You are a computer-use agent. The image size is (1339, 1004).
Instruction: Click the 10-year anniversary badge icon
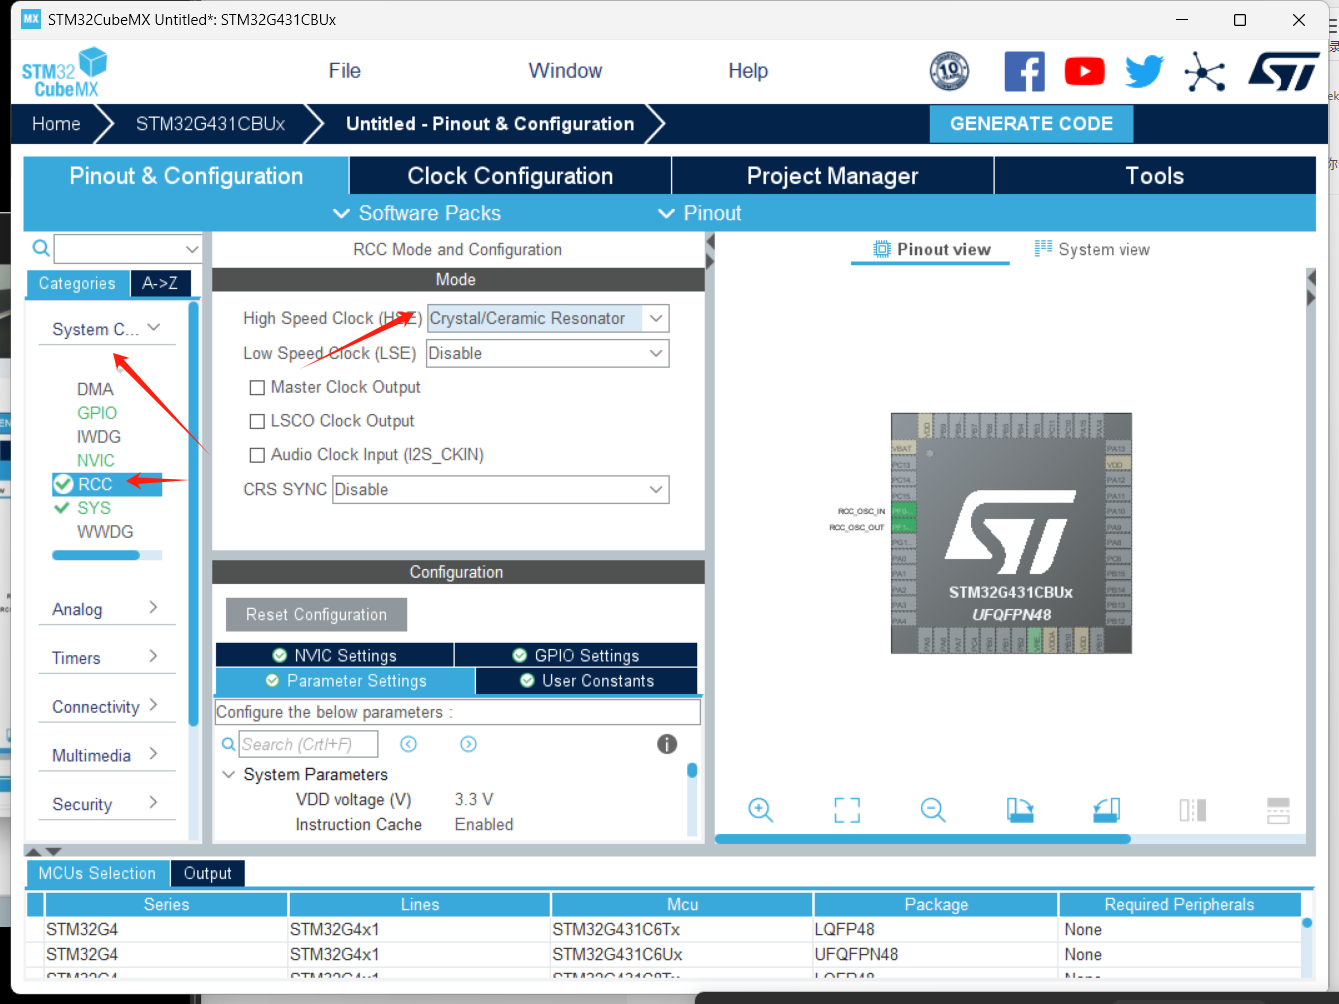949,71
